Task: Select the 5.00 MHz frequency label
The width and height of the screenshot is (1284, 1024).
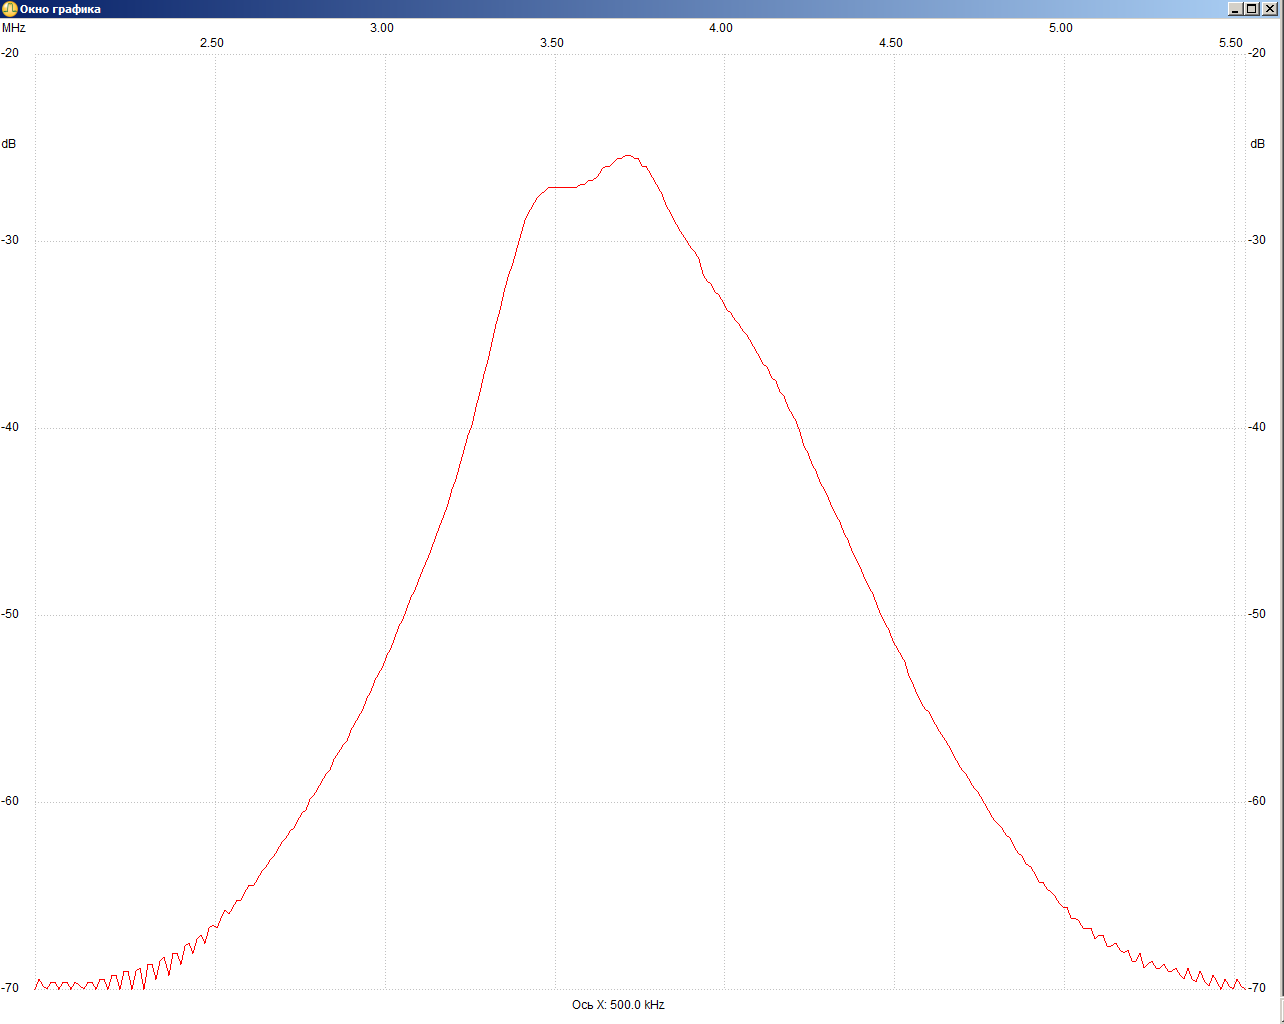Action: (1061, 28)
